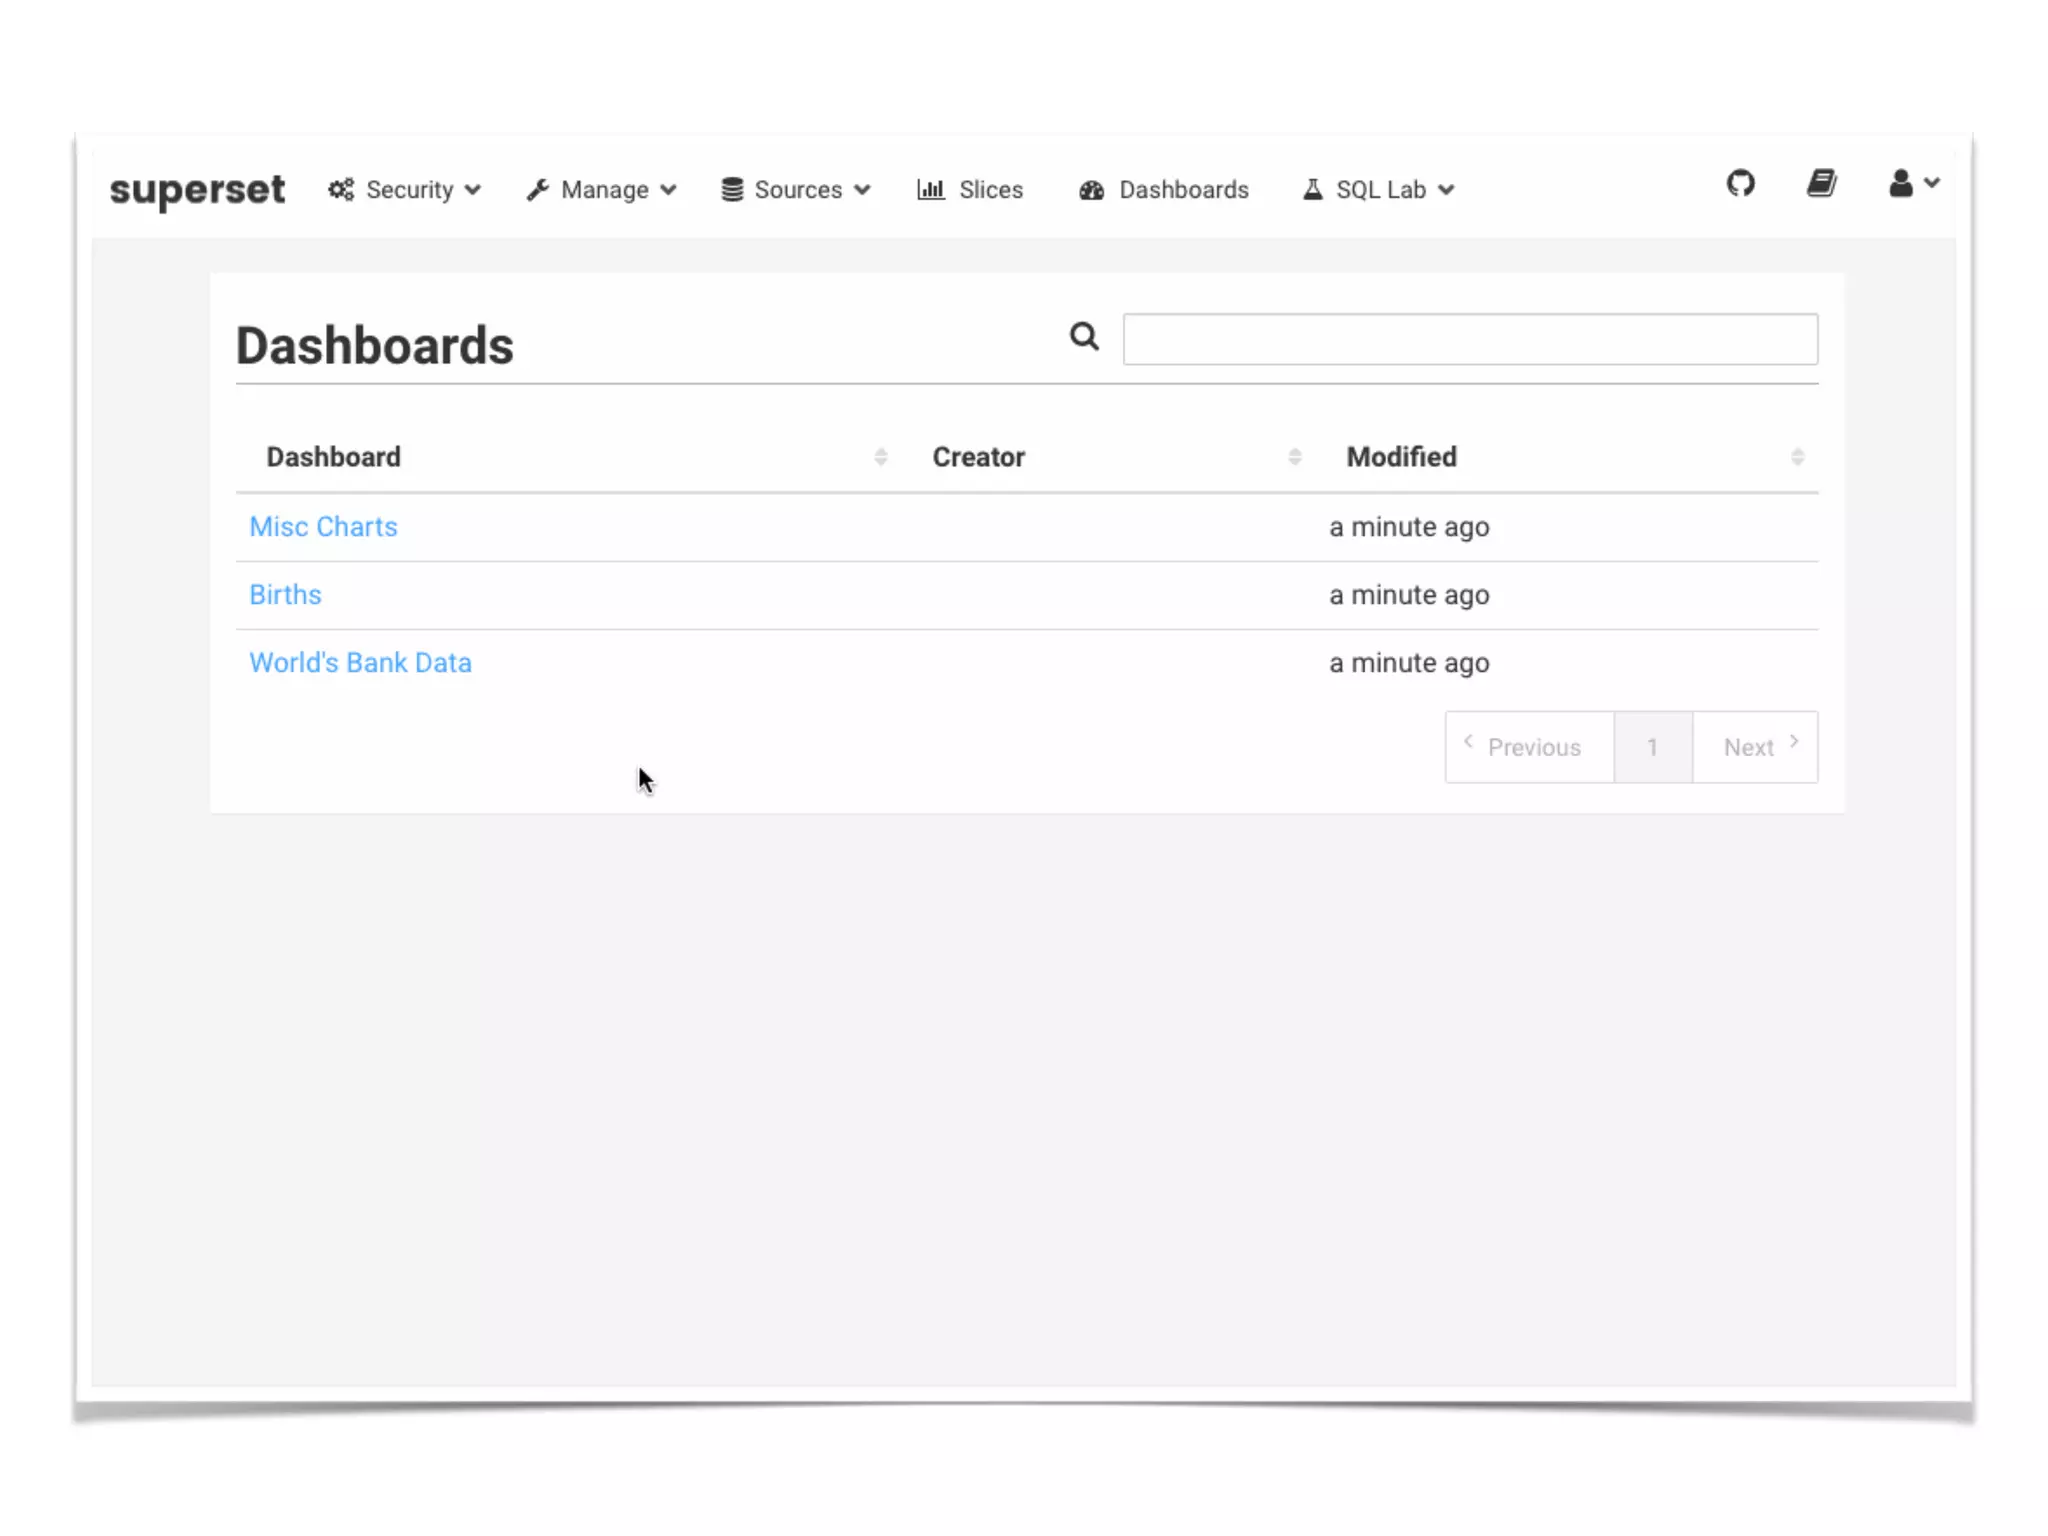2048x1536 pixels.
Task: Focus the dashboards search input field
Action: (x=1469, y=339)
